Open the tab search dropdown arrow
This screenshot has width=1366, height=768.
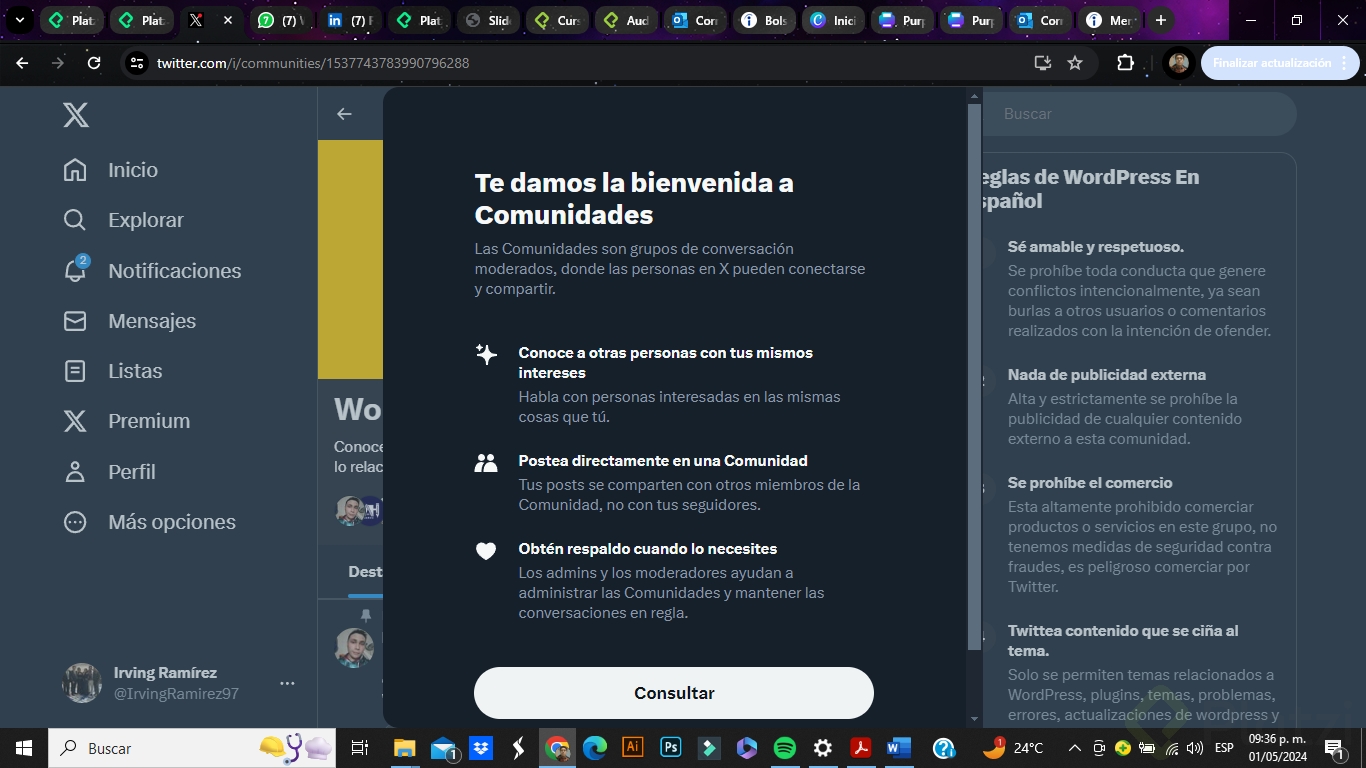(19, 20)
